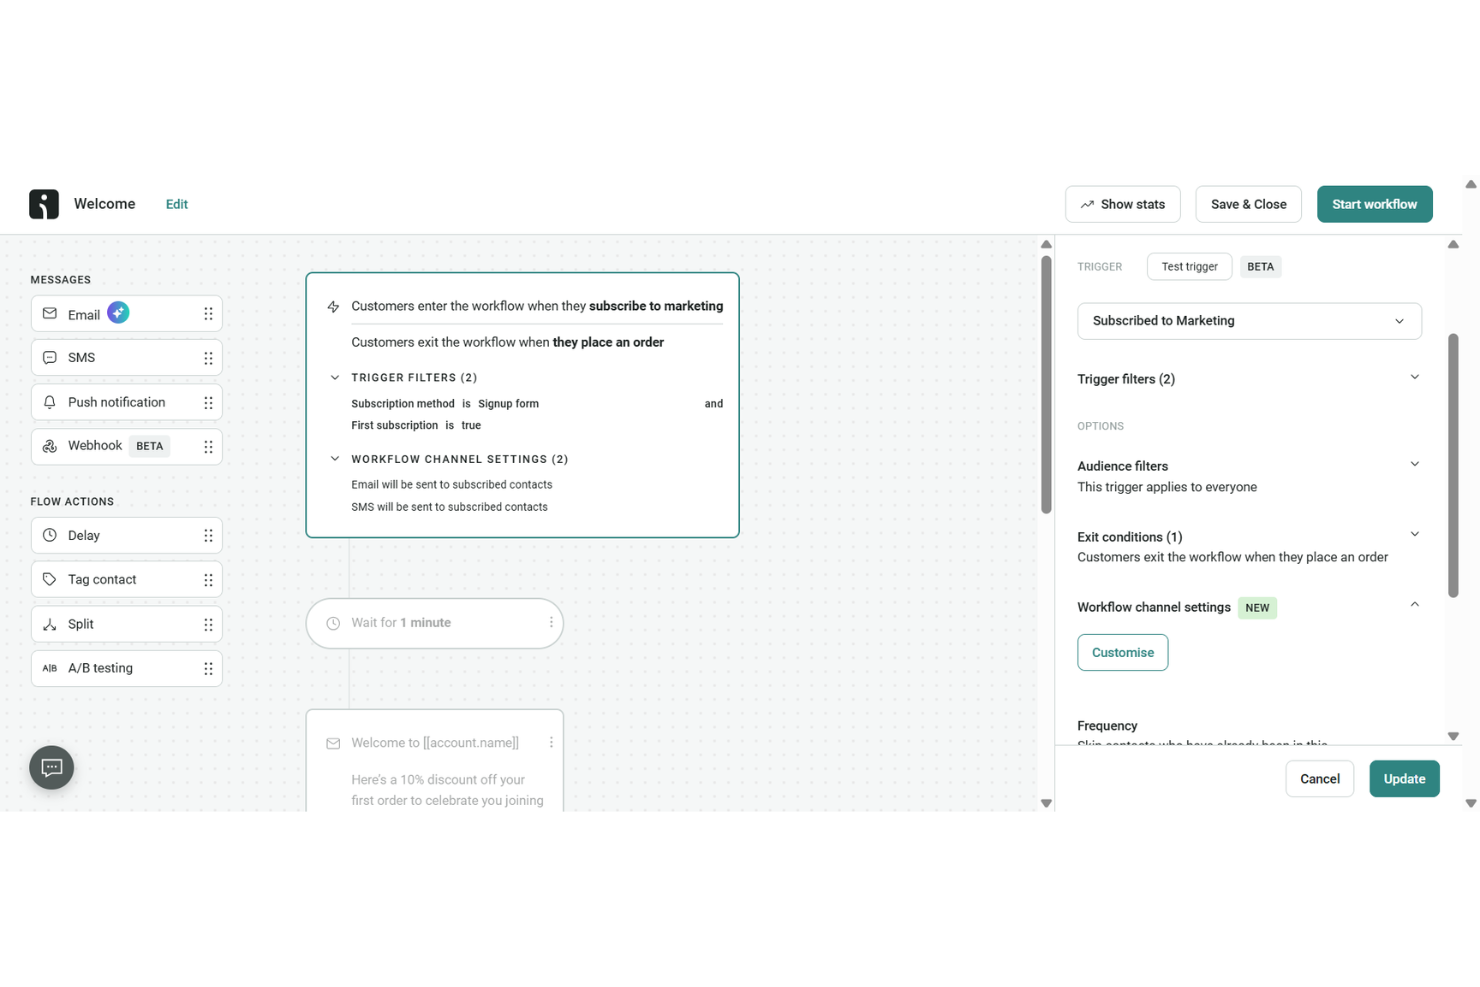Expand the Exit conditions (1) section

(x=1415, y=535)
